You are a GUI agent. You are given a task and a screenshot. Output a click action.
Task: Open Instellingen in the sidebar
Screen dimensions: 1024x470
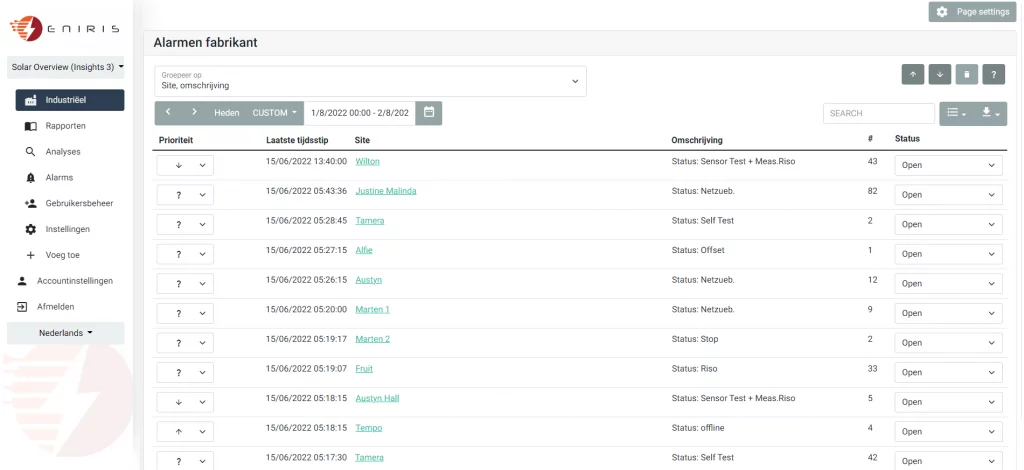pyautogui.click(x=67, y=229)
